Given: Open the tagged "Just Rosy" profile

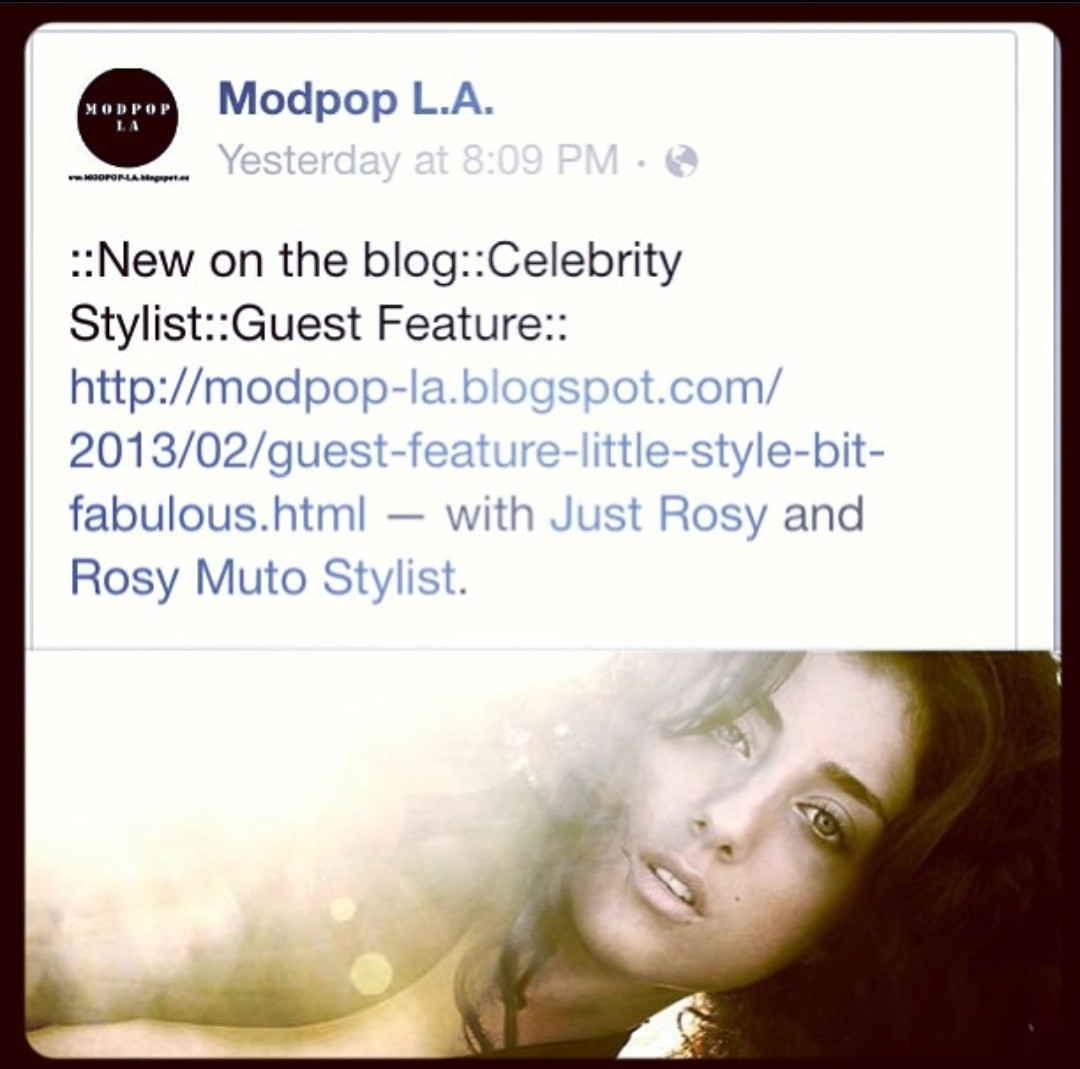Looking at the screenshot, I should [x=658, y=516].
